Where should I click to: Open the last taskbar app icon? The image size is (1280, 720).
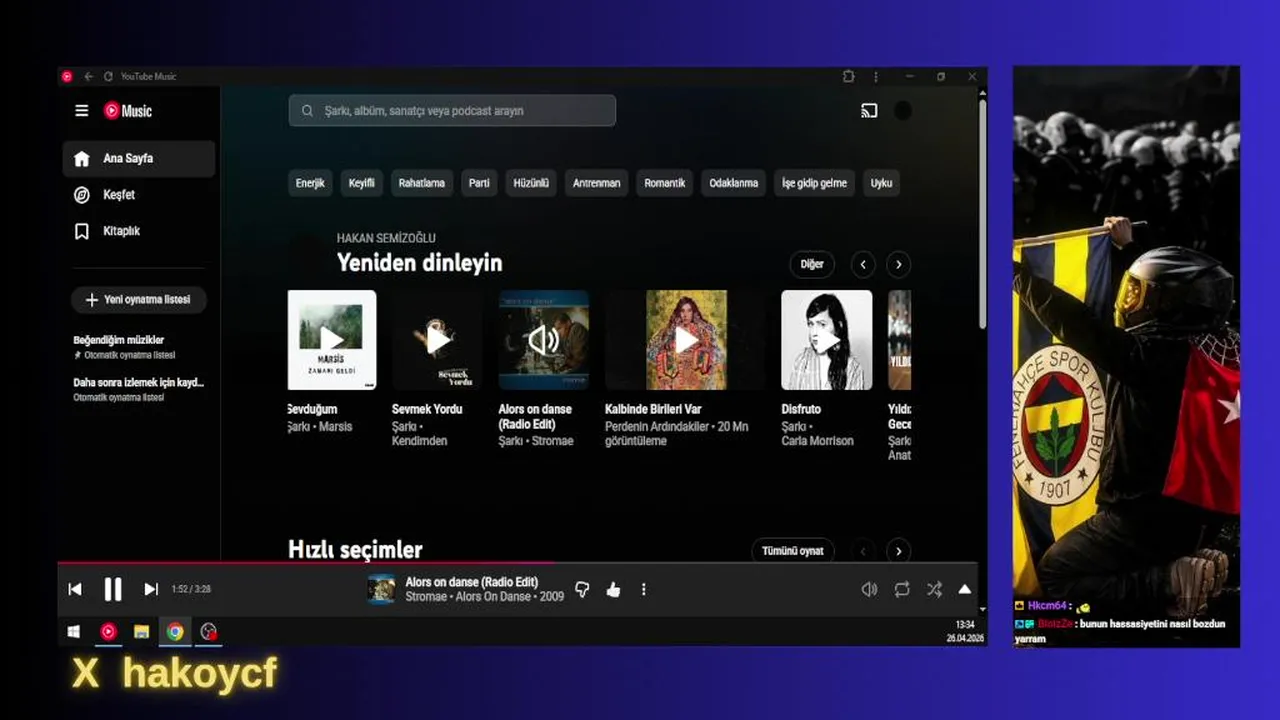click(208, 631)
